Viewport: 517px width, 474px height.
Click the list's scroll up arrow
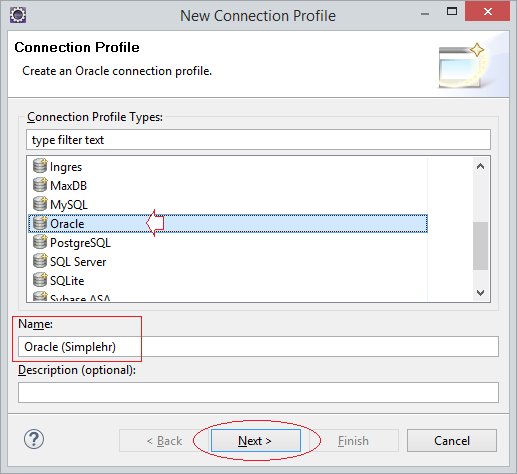click(x=480, y=166)
